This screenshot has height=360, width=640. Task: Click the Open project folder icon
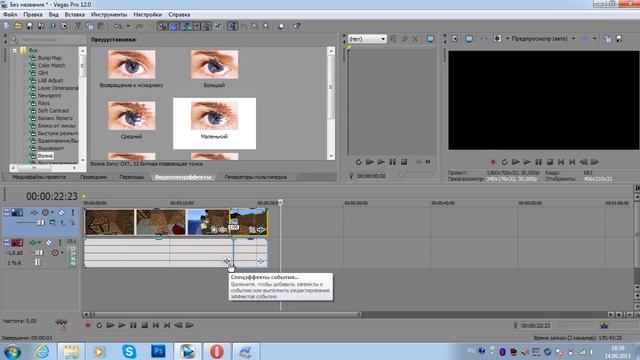coord(18,26)
